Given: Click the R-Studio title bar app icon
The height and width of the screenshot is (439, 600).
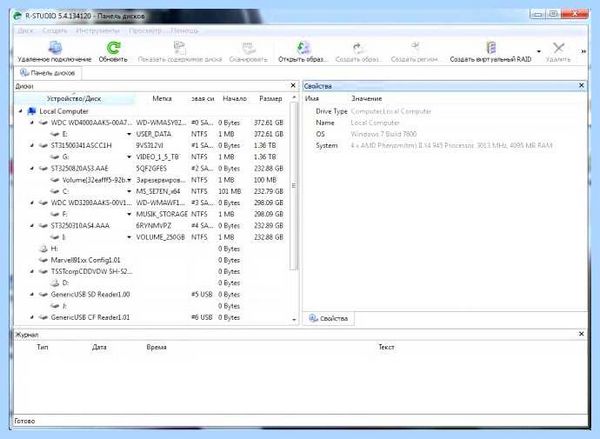Looking at the screenshot, I should [x=18, y=16].
